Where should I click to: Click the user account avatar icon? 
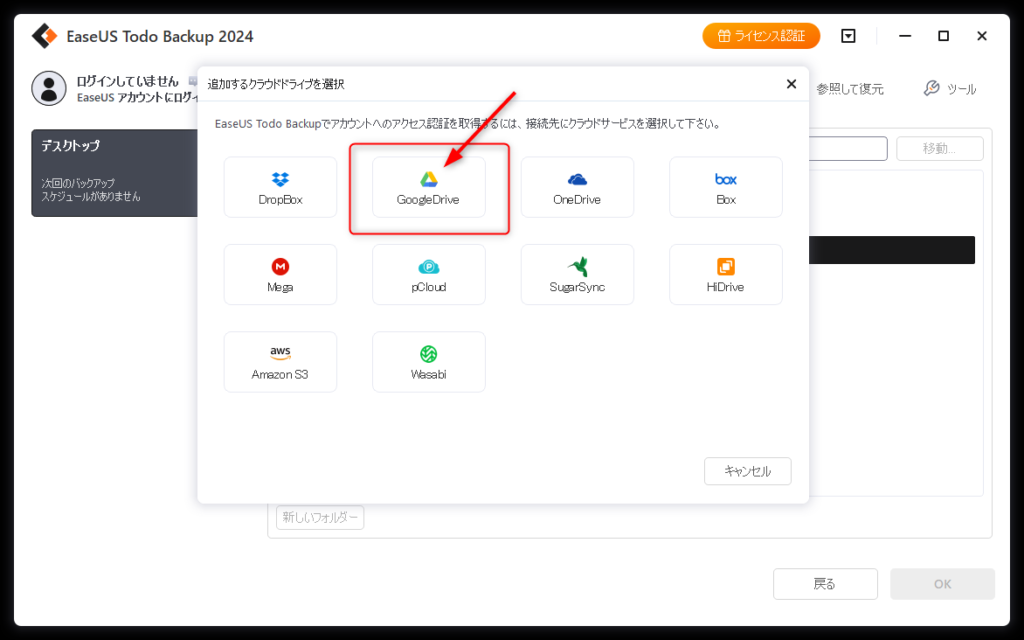(49, 88)
